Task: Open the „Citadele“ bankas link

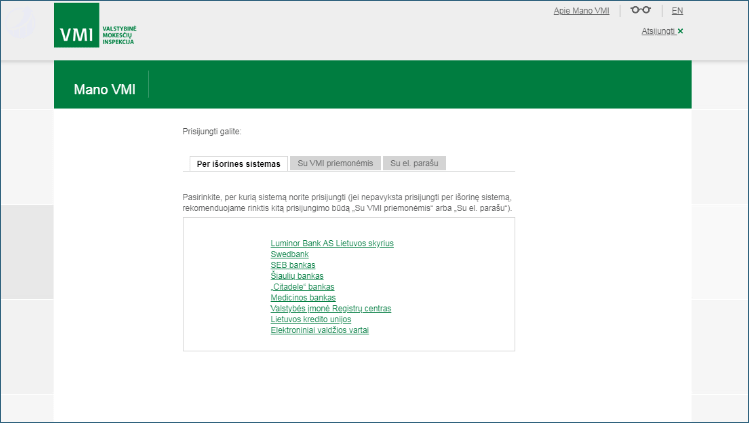Action: click(302, 287)
